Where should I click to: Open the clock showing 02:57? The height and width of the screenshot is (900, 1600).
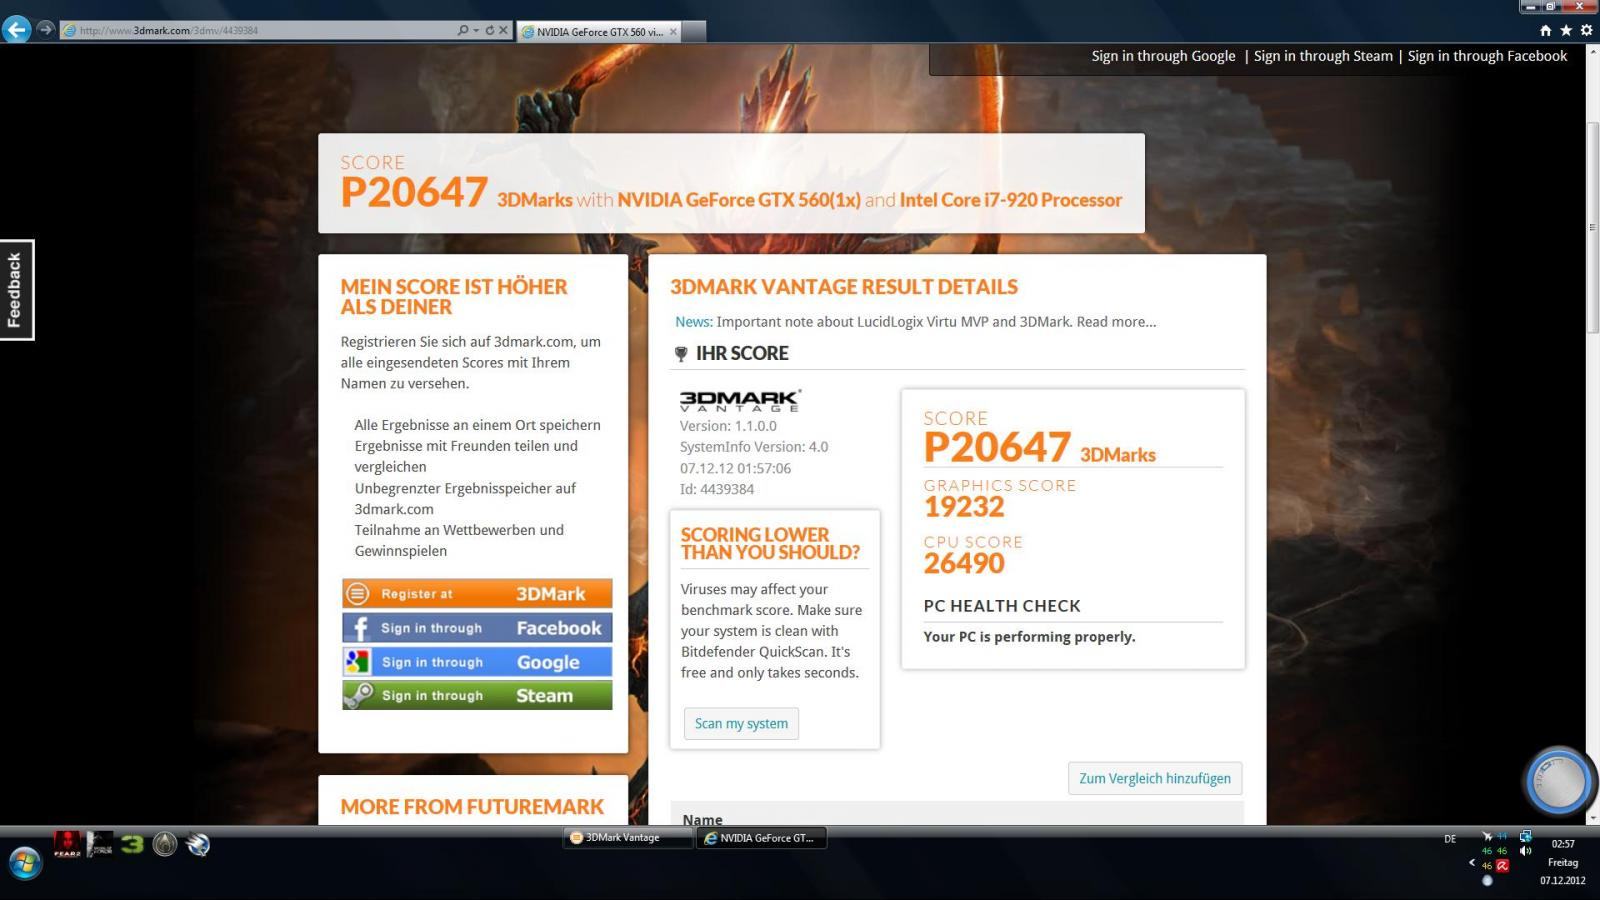point(1563,843)
